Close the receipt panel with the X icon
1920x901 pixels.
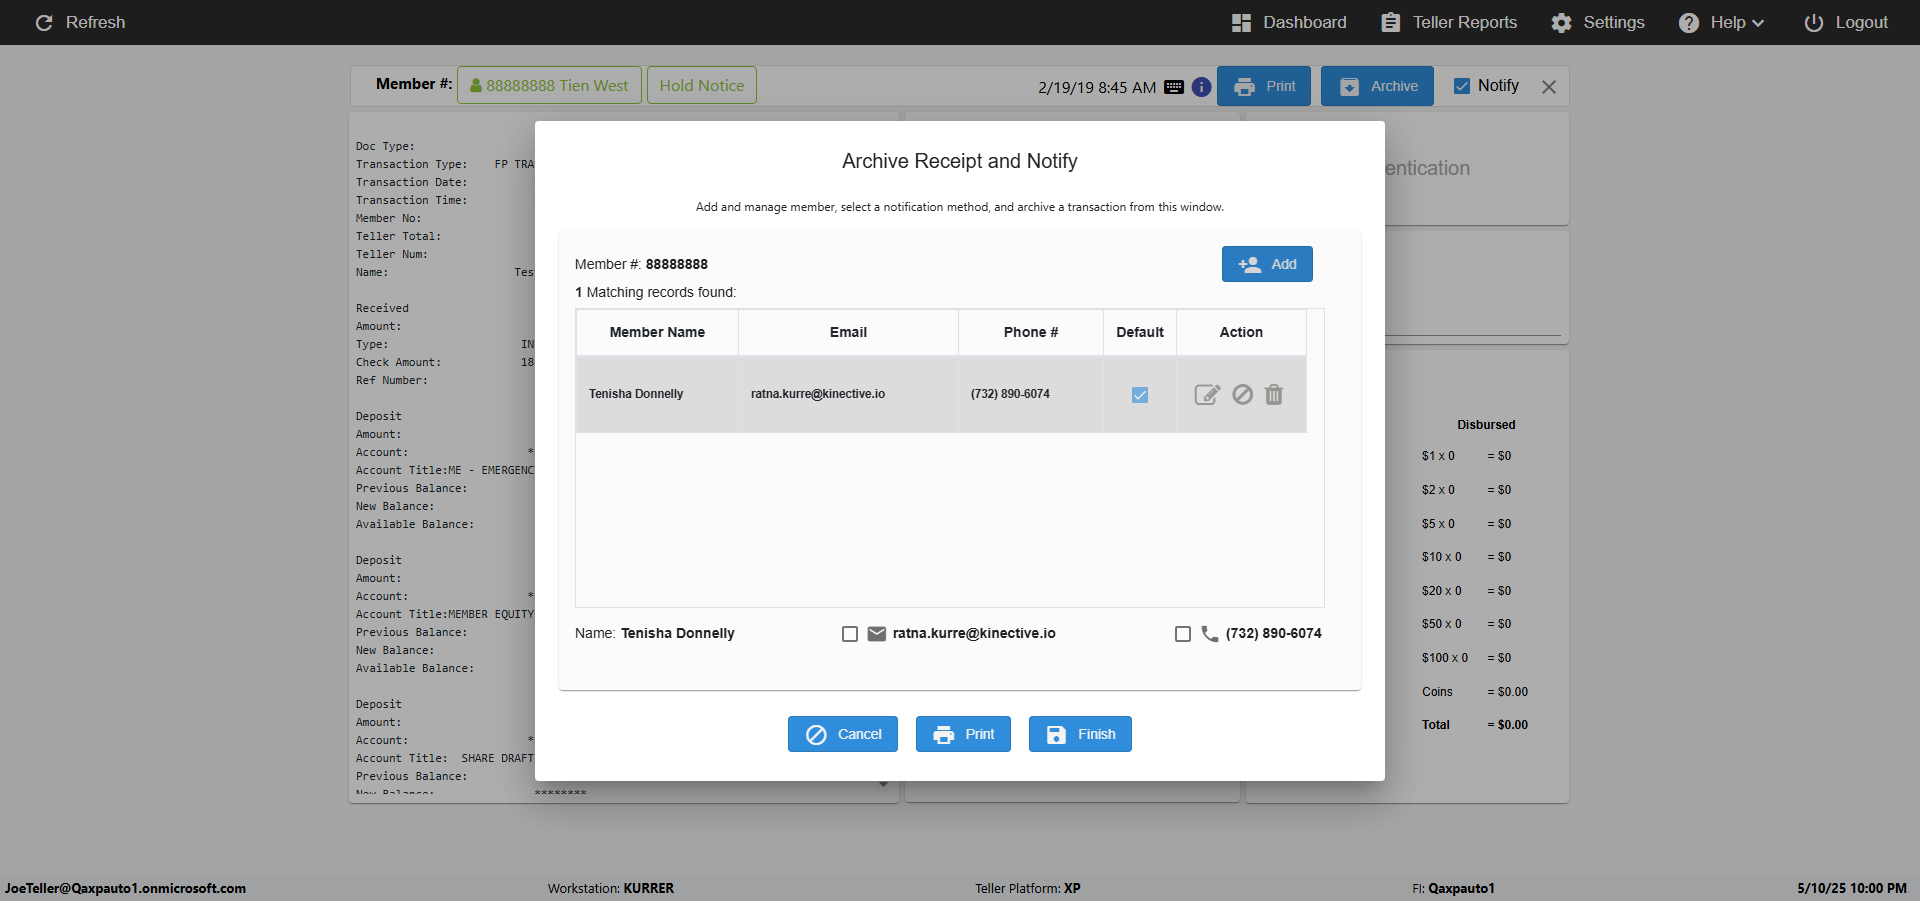coord(1549,87)
